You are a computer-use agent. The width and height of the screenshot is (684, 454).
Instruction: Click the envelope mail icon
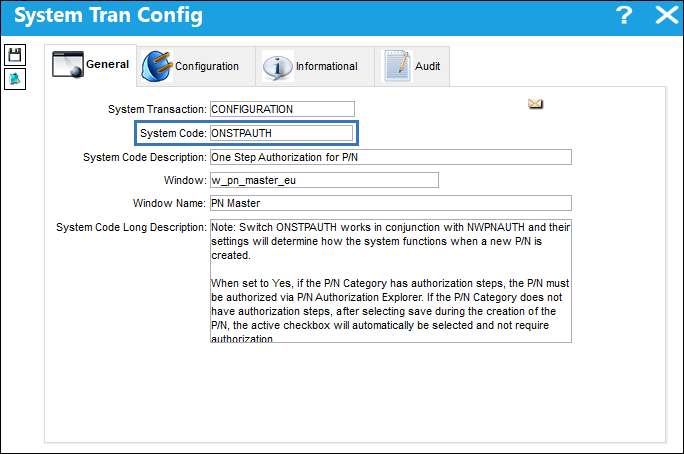535,104
